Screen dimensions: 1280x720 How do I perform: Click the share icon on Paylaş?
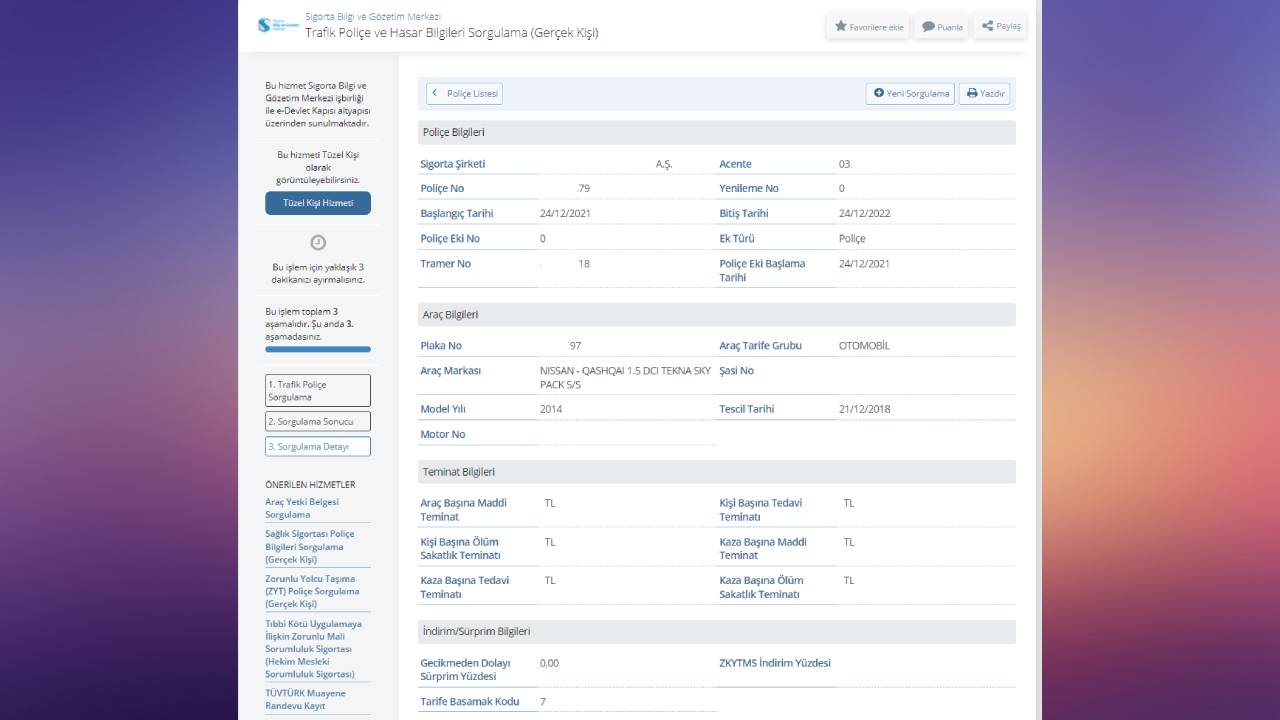coord(987,26)
